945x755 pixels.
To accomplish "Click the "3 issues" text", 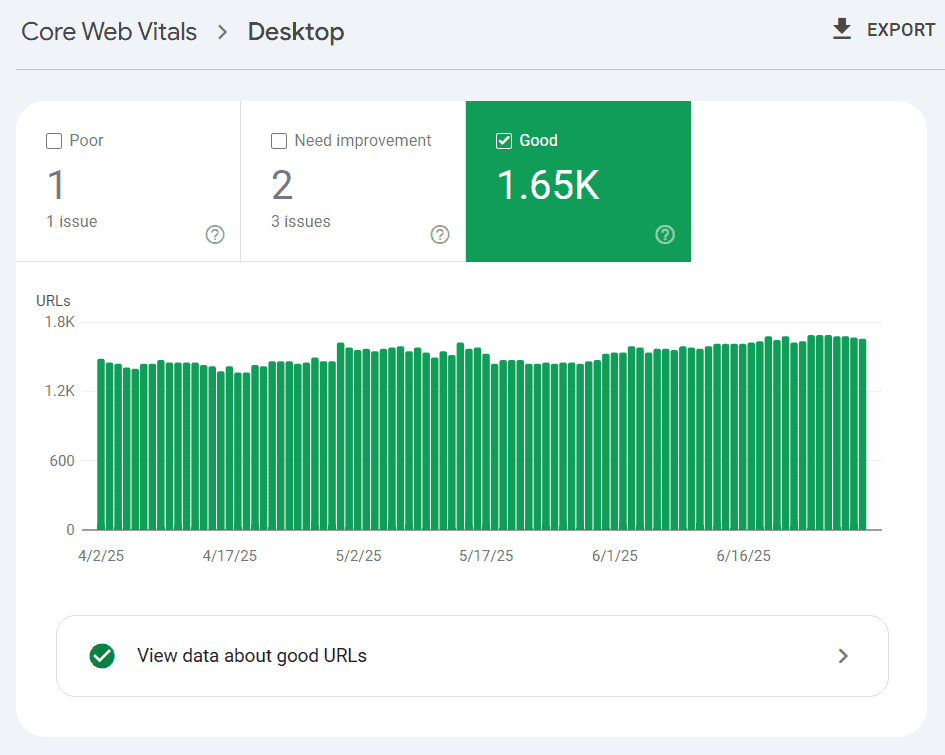I will click(301, 221).
